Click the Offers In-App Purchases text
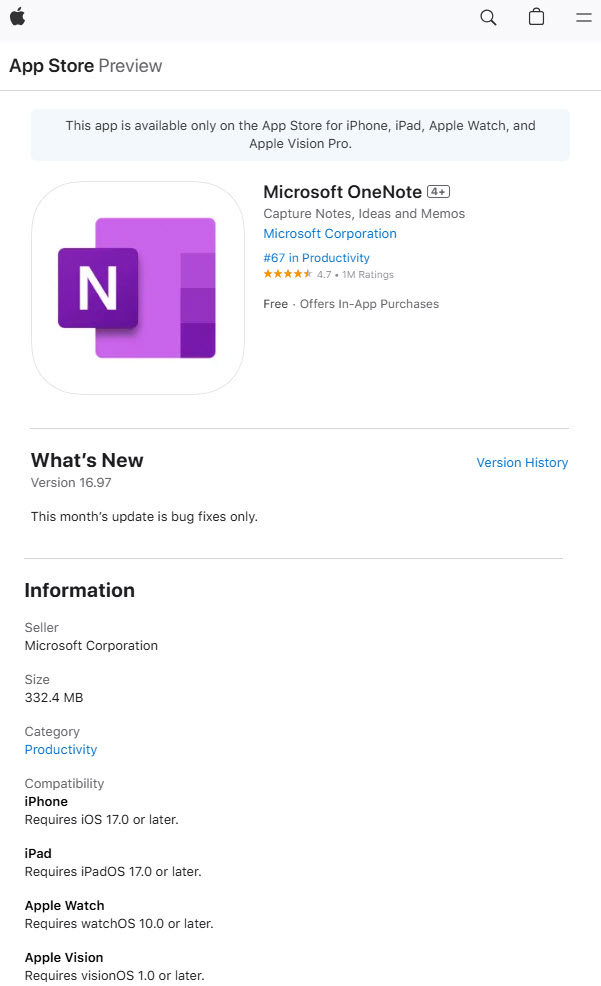Screen dimensions: 601x986 [x=369, y=304]
